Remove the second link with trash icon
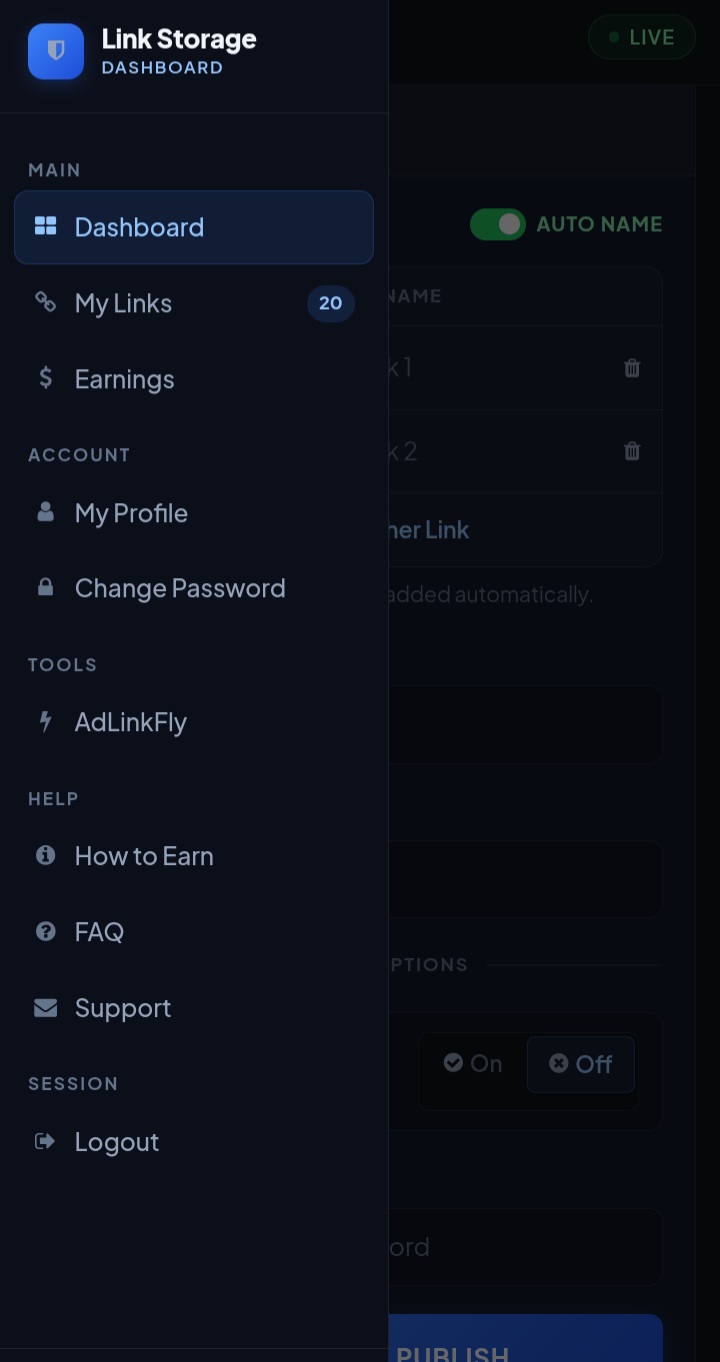This screenshot has width=720, height=1362. pyautogui.click(x=632, y=451)
